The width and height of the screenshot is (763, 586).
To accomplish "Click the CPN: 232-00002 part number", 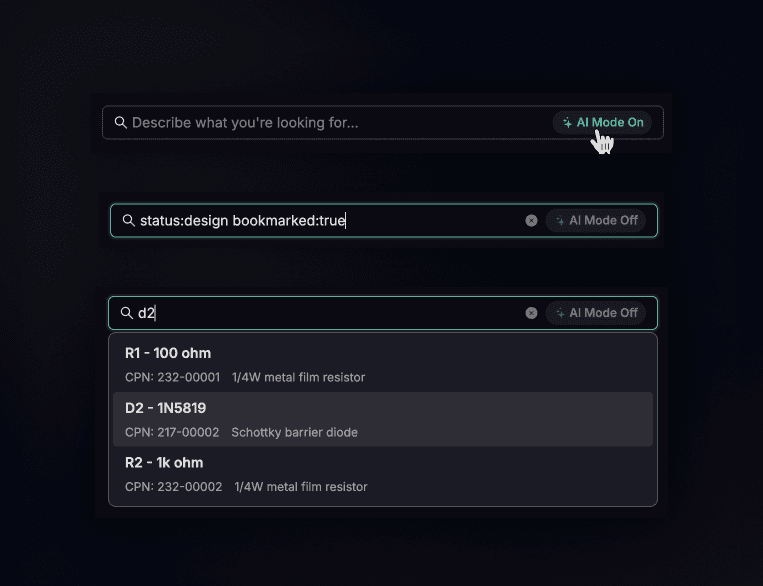I will pyautogui.click(x=173, y=487).
